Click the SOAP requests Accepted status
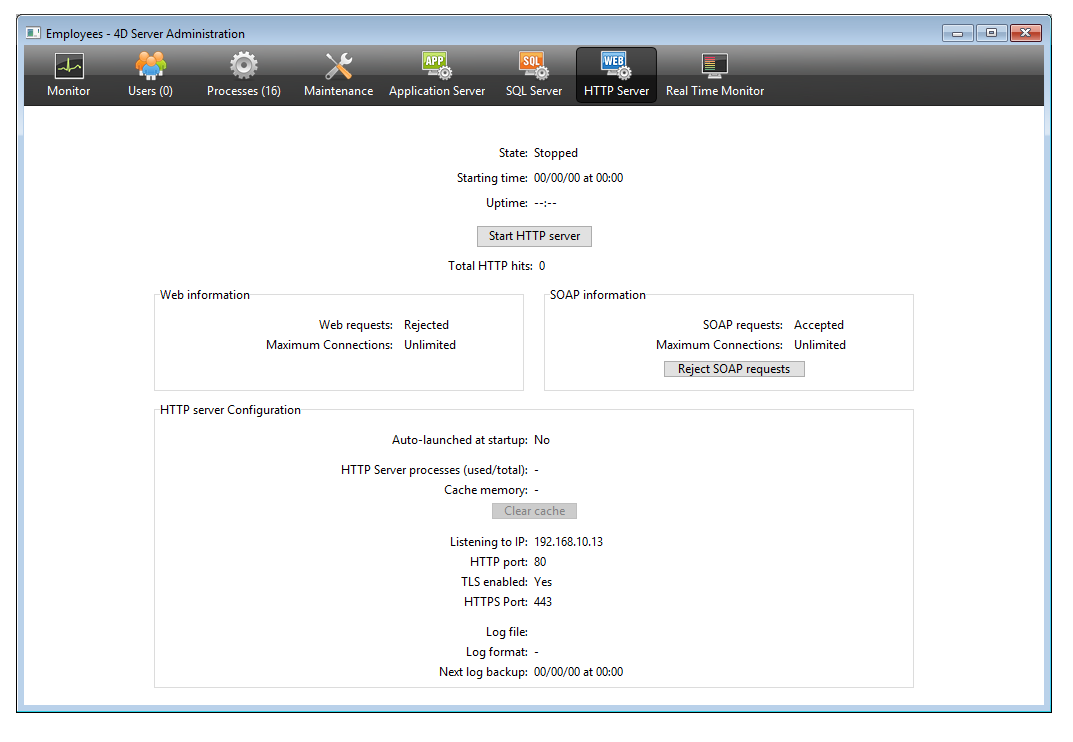The width and height of the screenshot is (1073, 742). [x=818, y=325]
